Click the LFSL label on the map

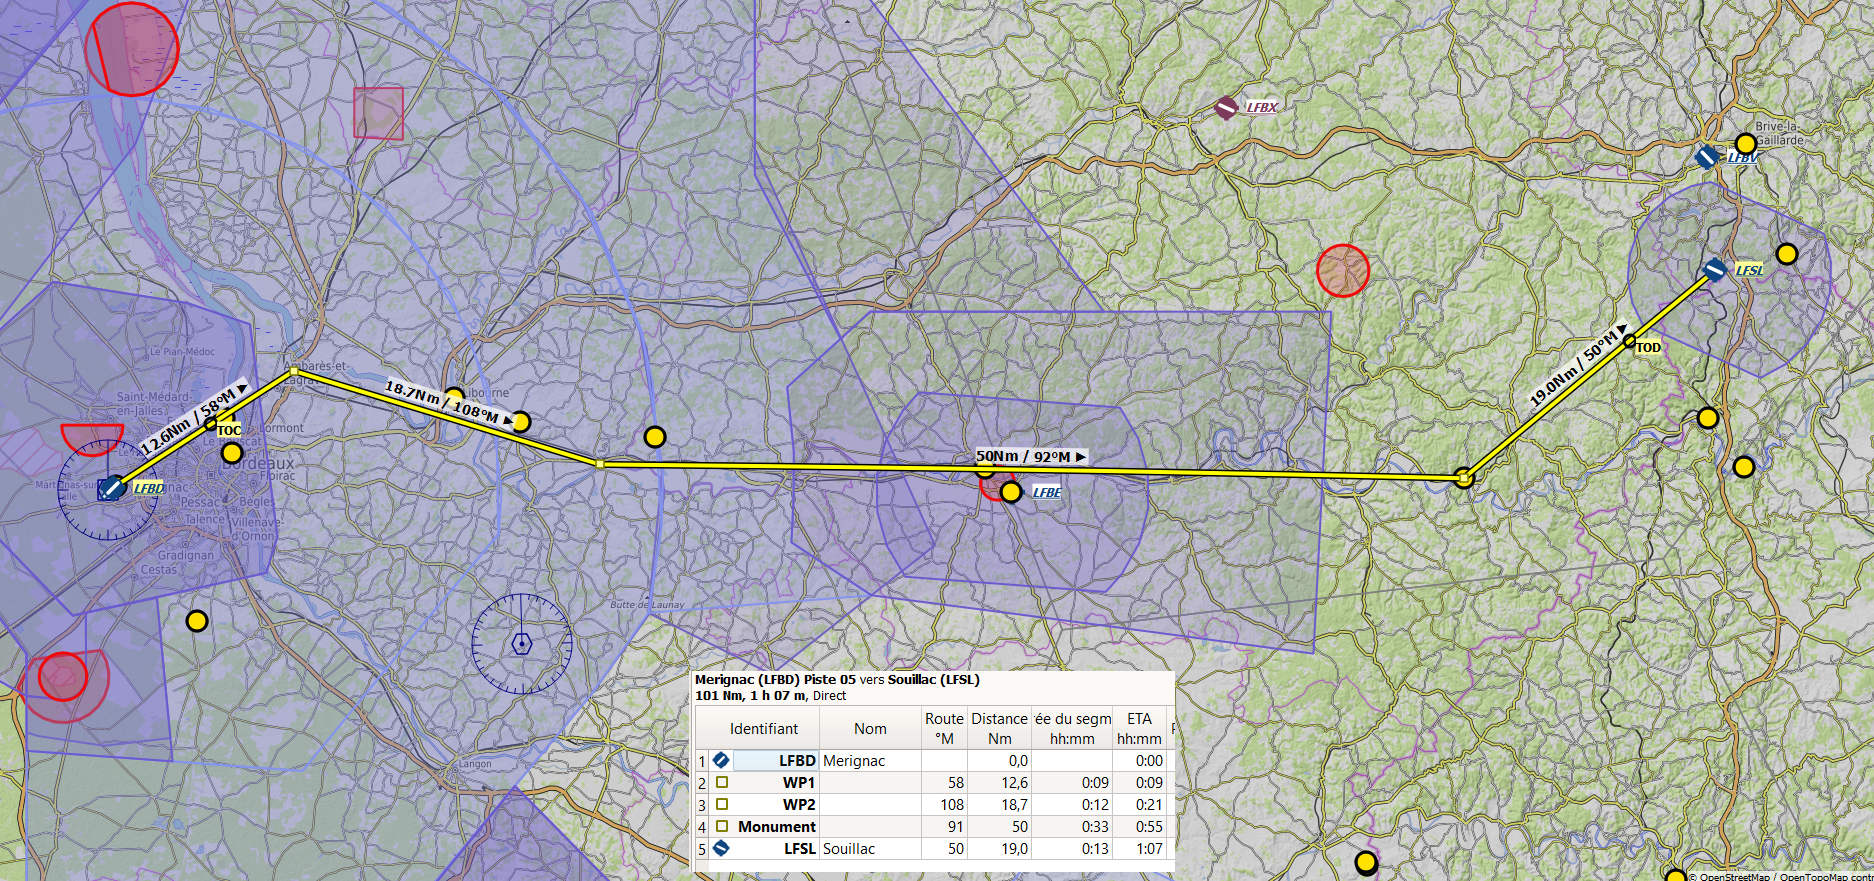click(x=1749, y=270)
